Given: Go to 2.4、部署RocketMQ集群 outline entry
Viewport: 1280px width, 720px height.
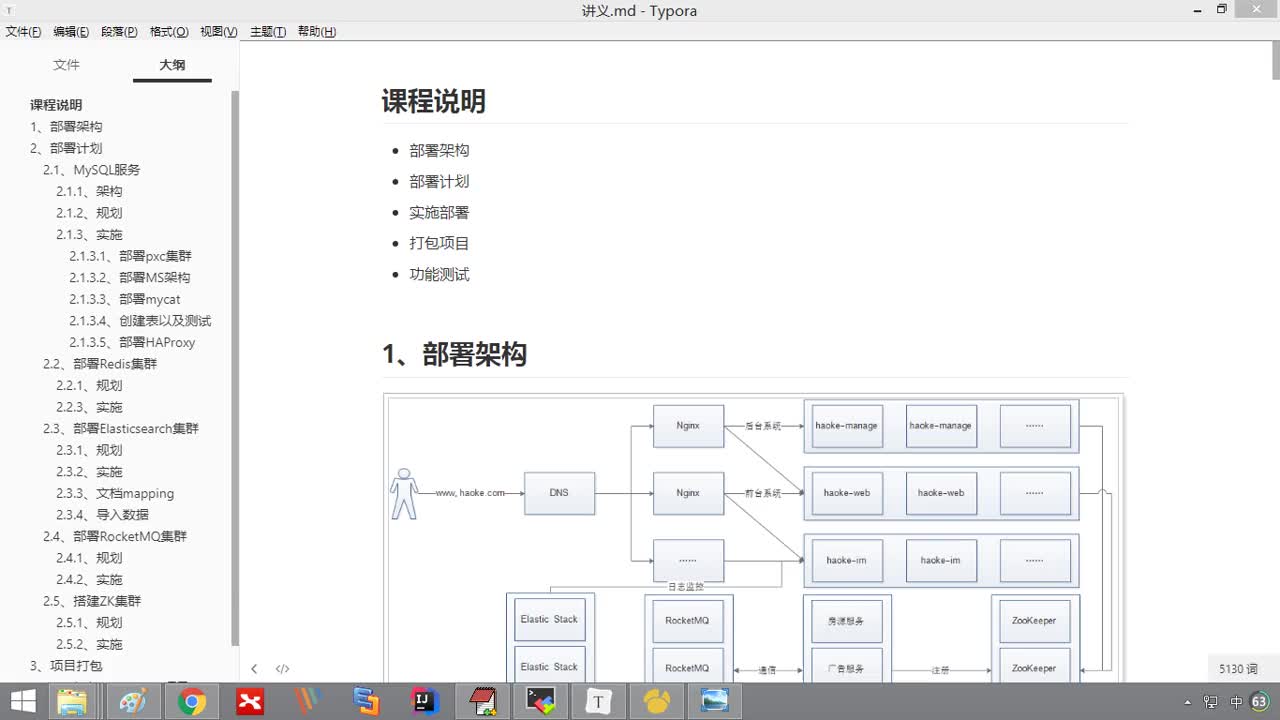Looking at the screenshot, I should [115, 536].
